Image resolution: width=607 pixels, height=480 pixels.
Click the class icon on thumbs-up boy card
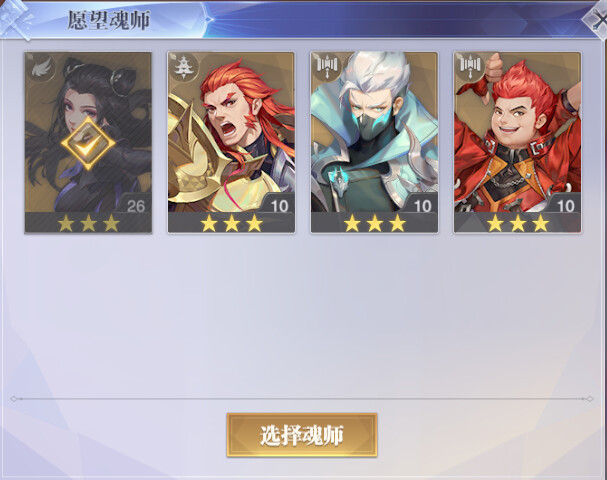click(470, 65)
